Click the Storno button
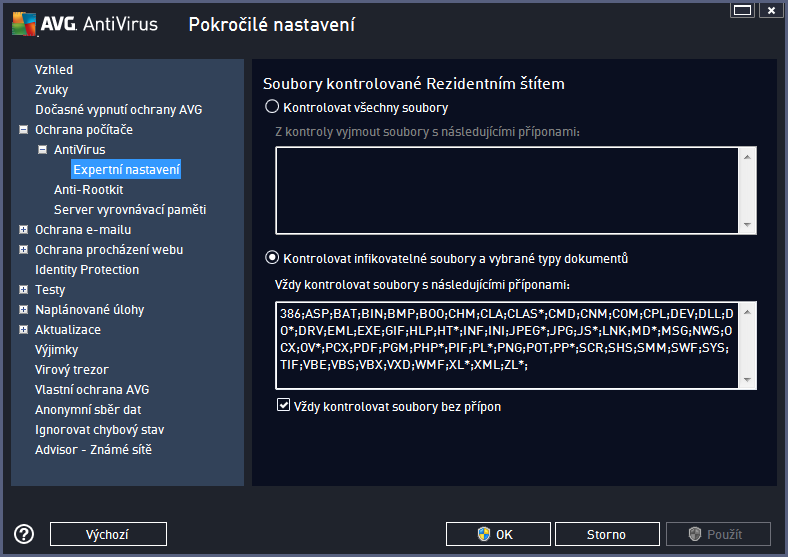This screenshot has width=788, height=557. pos(607,534)
